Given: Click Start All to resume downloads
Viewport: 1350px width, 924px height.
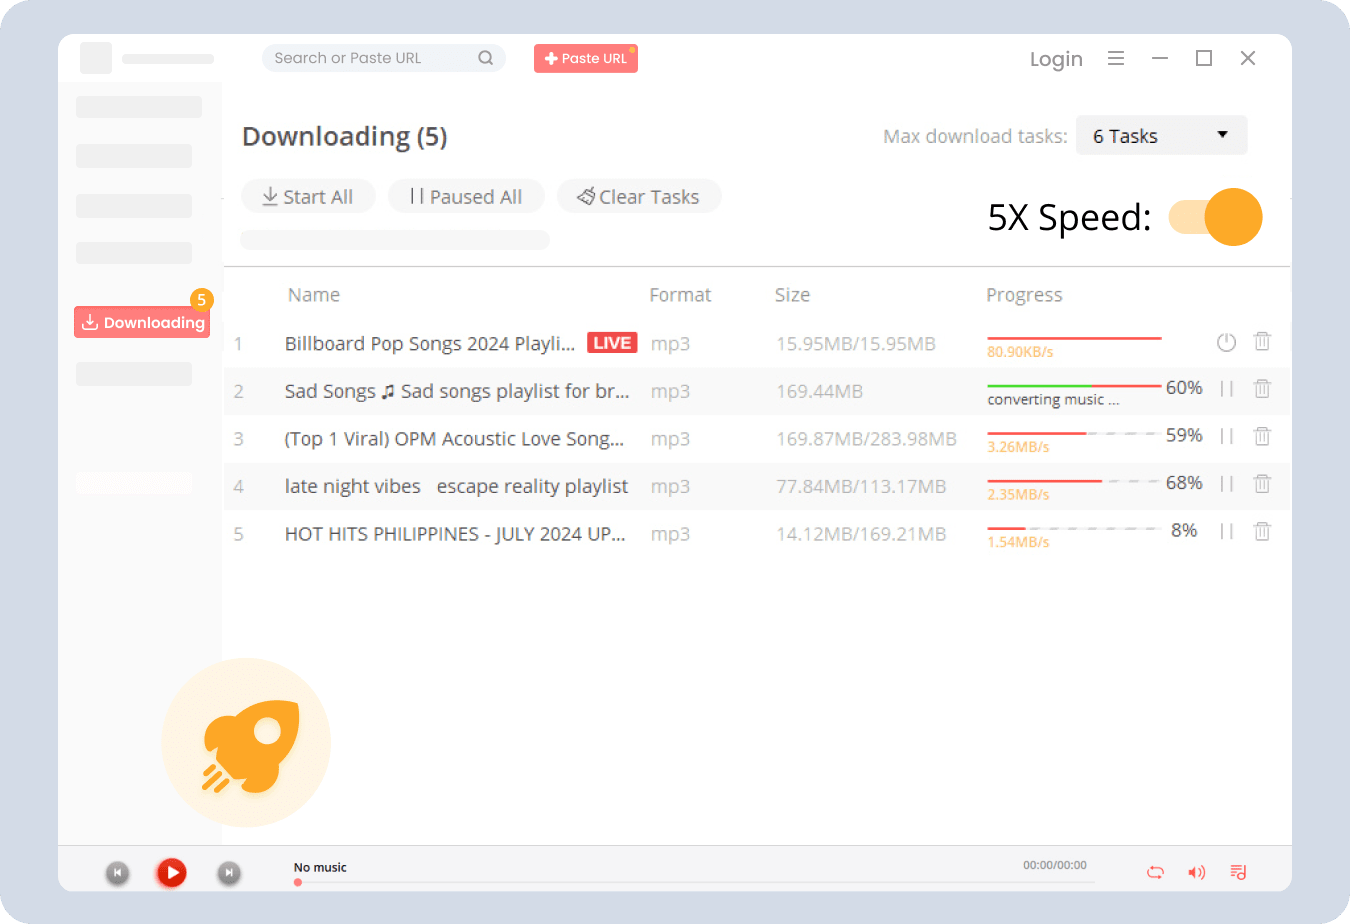Looking at the screenshot, I should click(308, 196).
